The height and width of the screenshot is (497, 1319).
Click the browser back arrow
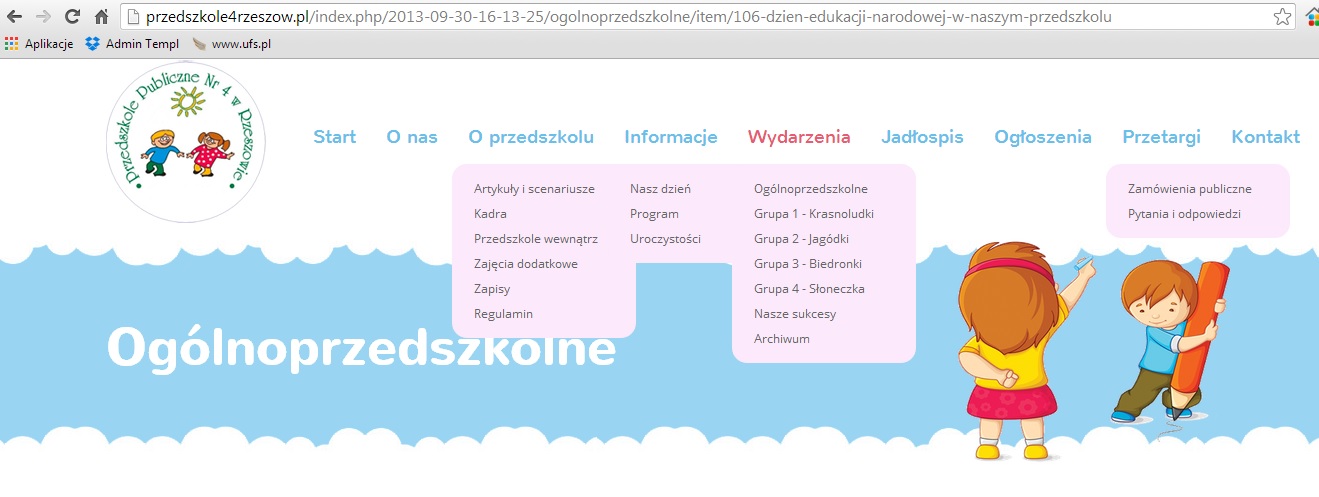14,17
